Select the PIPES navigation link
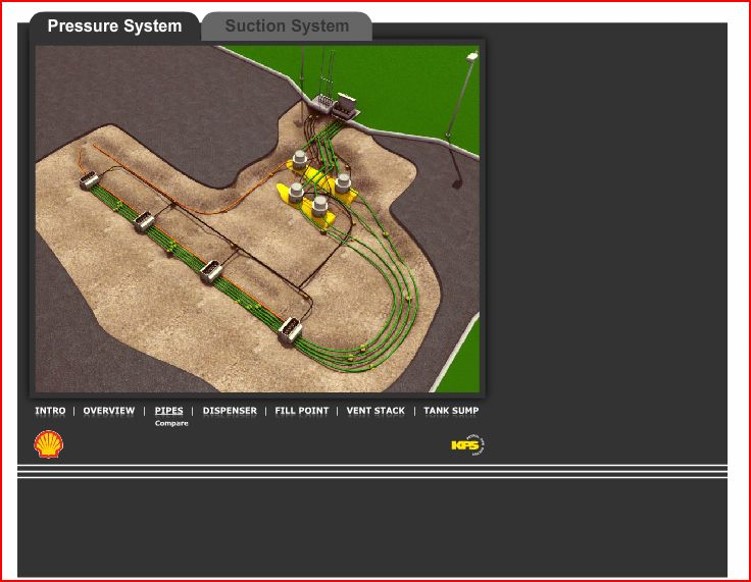Viewport: 751px width, 582px height. [x=169, y=411]
